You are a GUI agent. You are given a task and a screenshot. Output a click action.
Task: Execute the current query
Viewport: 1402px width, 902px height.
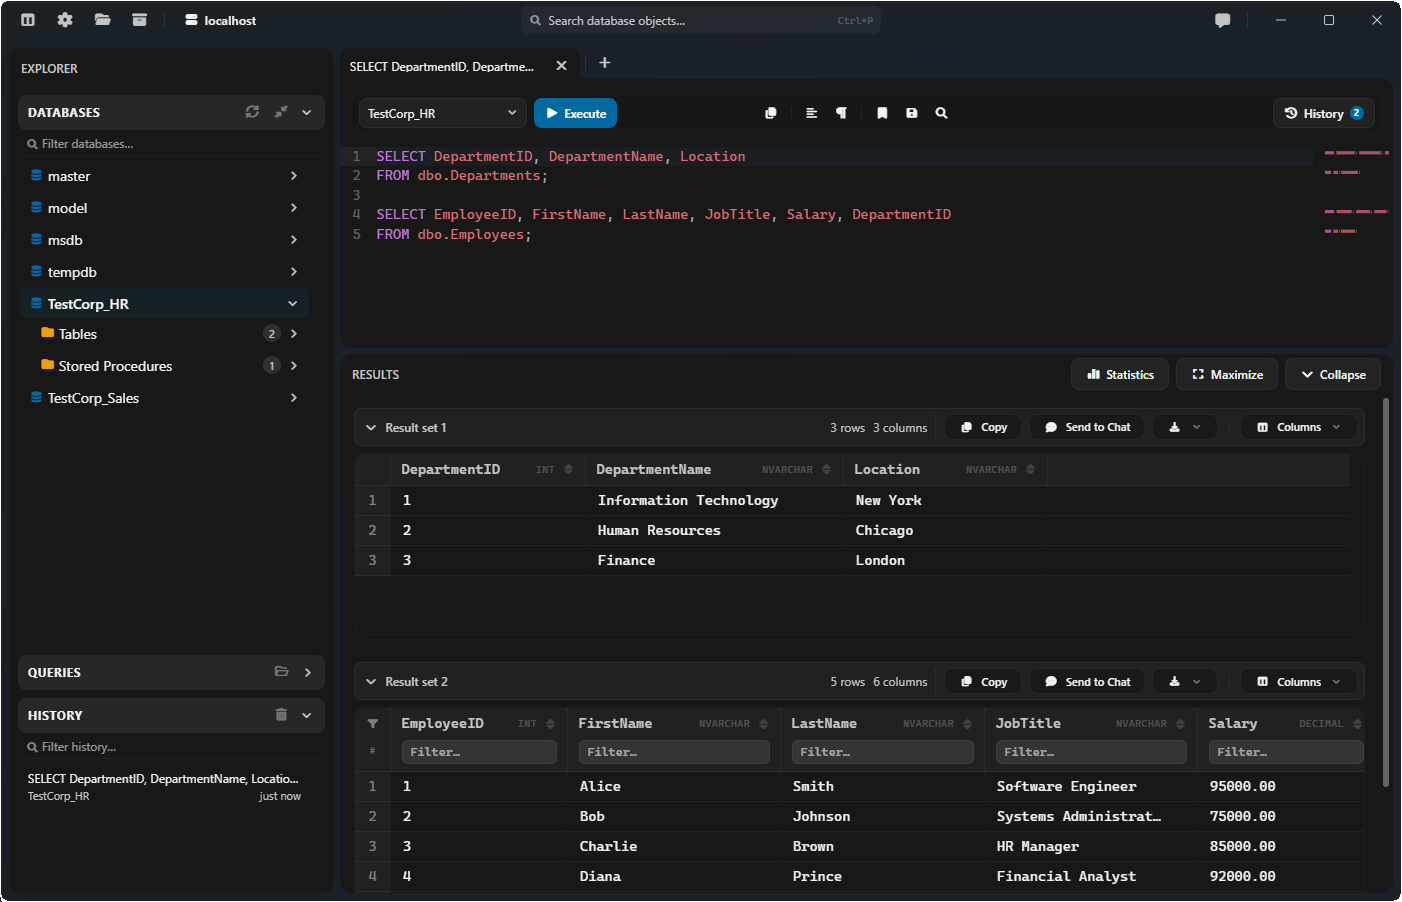coord(575,113)
